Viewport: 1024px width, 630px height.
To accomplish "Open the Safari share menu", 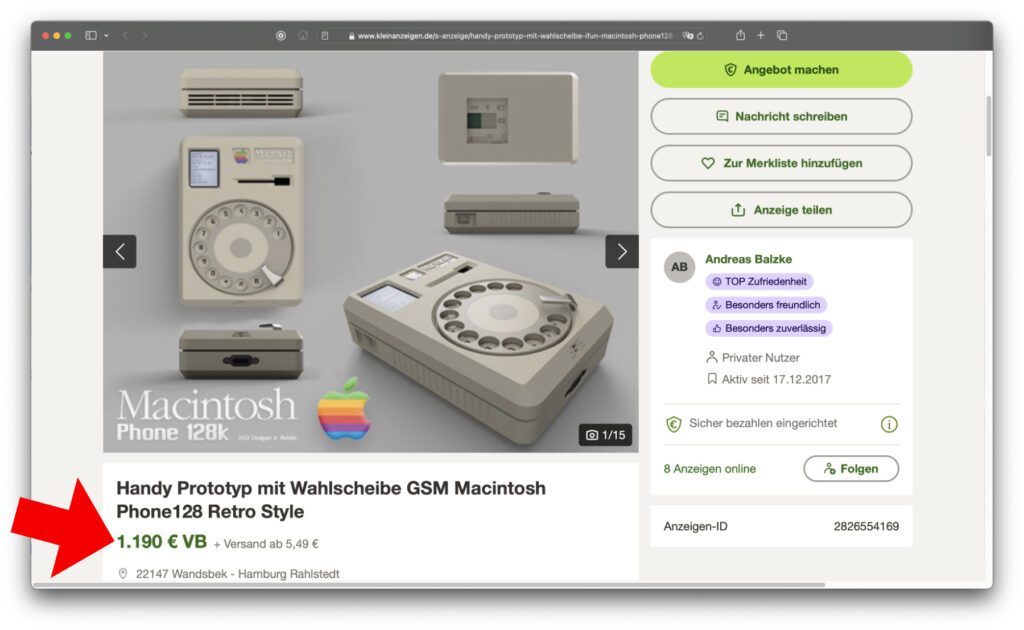I will click(x=740, y=35).
